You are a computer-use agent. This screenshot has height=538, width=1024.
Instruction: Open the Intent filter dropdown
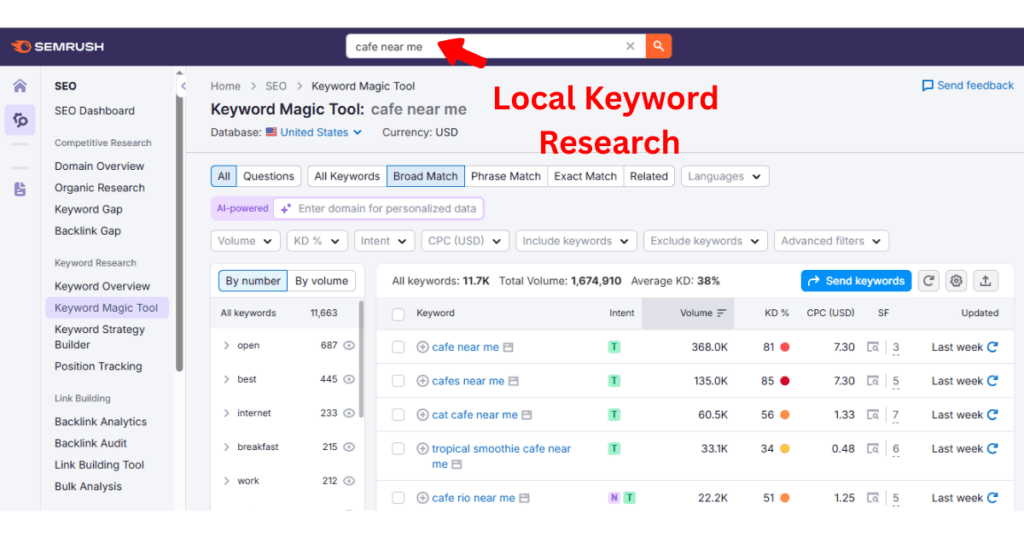[x=384, y=241]
